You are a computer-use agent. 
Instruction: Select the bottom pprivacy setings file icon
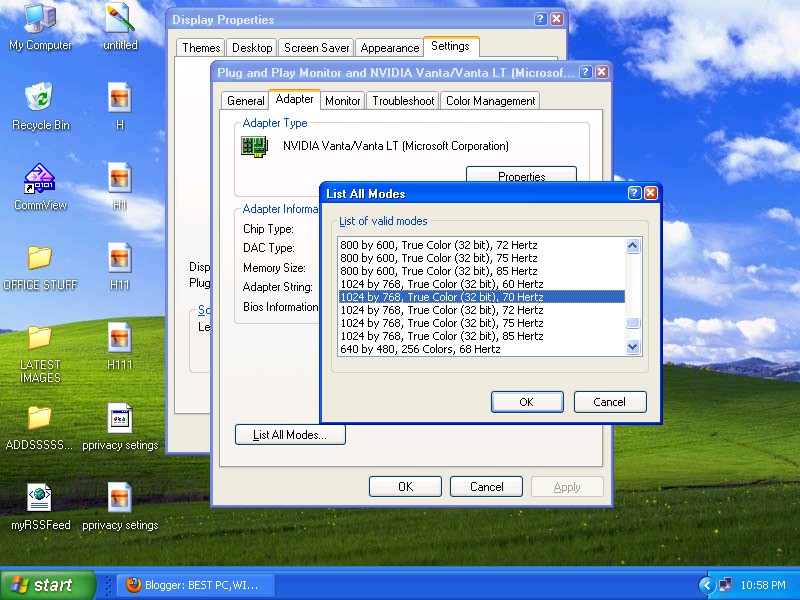pyautogui.click(x=120, y=497)
